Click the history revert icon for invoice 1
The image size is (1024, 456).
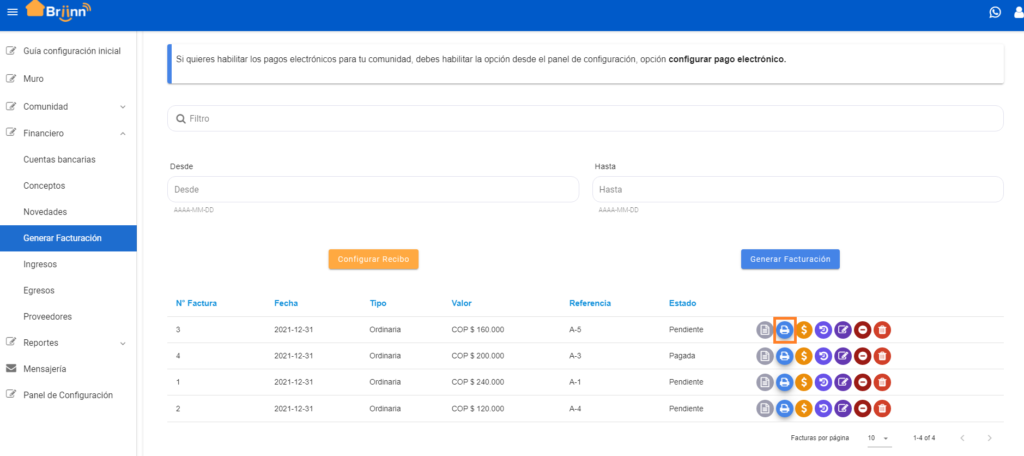824,382
